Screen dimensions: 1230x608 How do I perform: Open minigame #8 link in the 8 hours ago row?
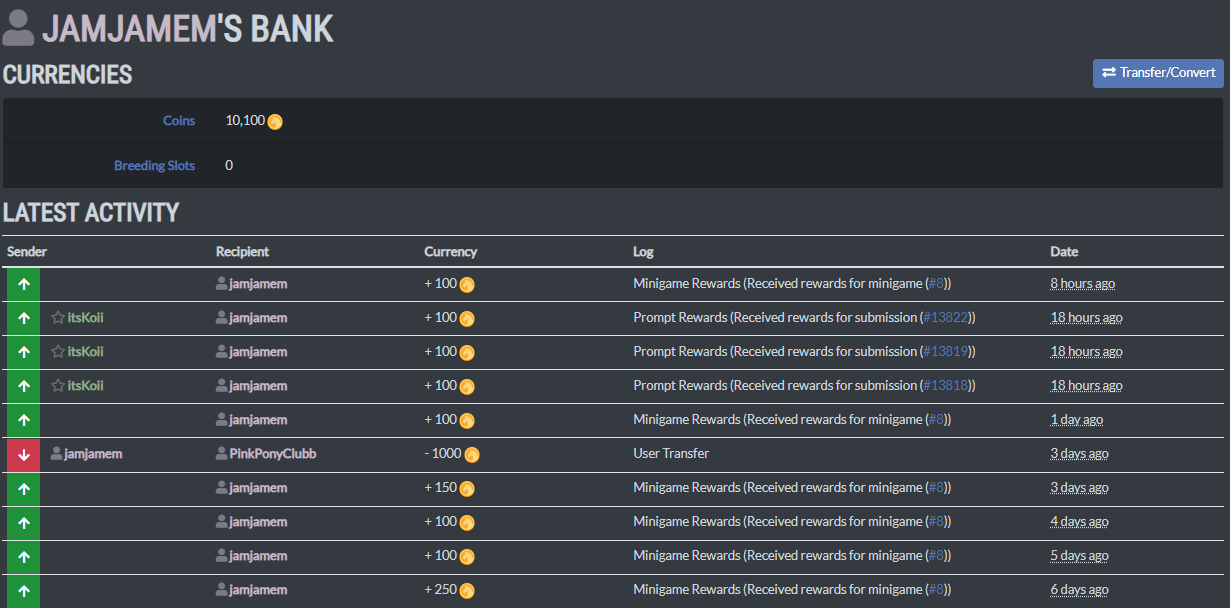936,284
